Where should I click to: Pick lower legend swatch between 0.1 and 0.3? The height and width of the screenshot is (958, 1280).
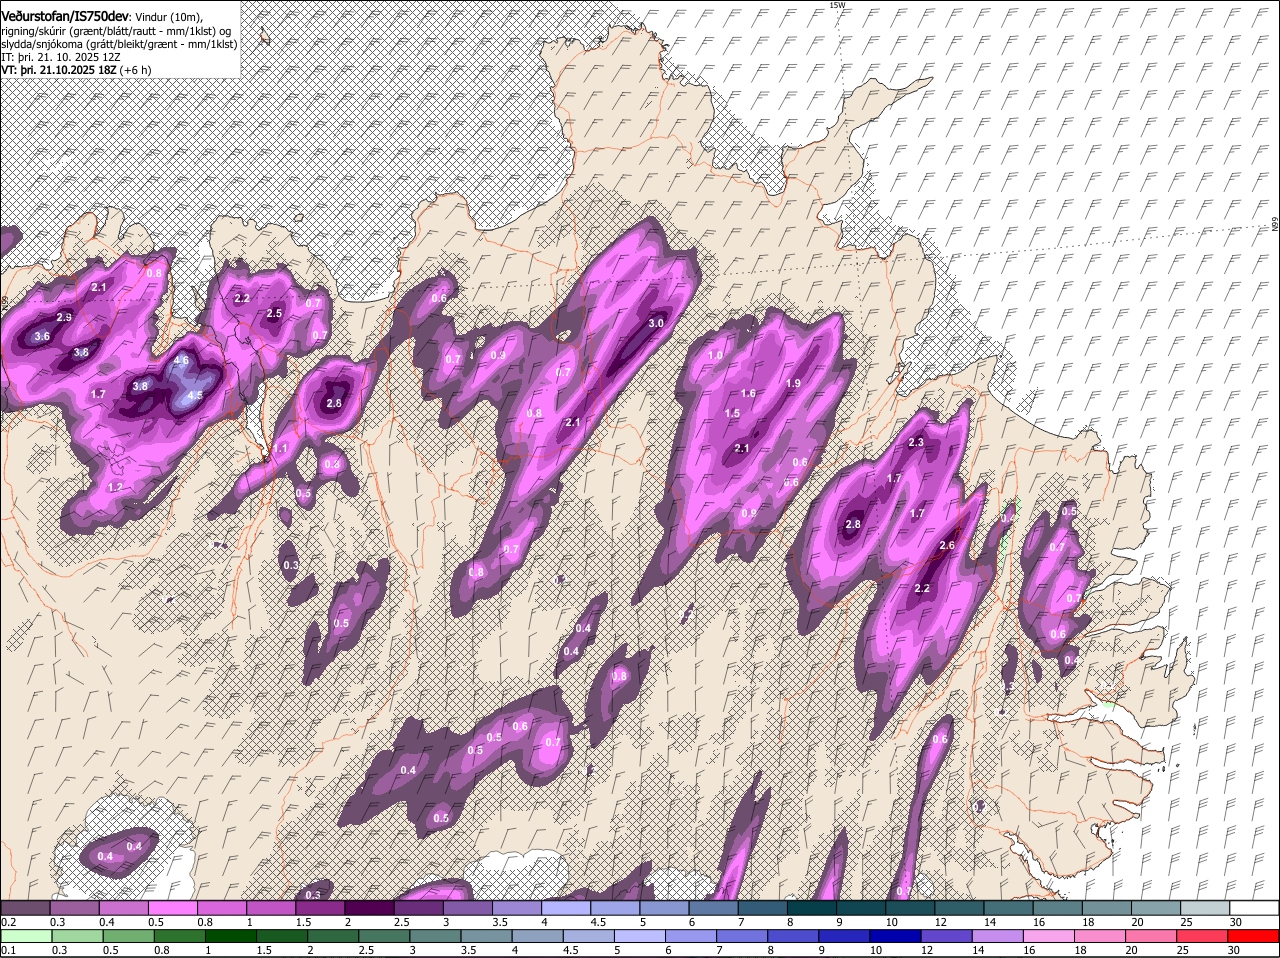[26, 936]
